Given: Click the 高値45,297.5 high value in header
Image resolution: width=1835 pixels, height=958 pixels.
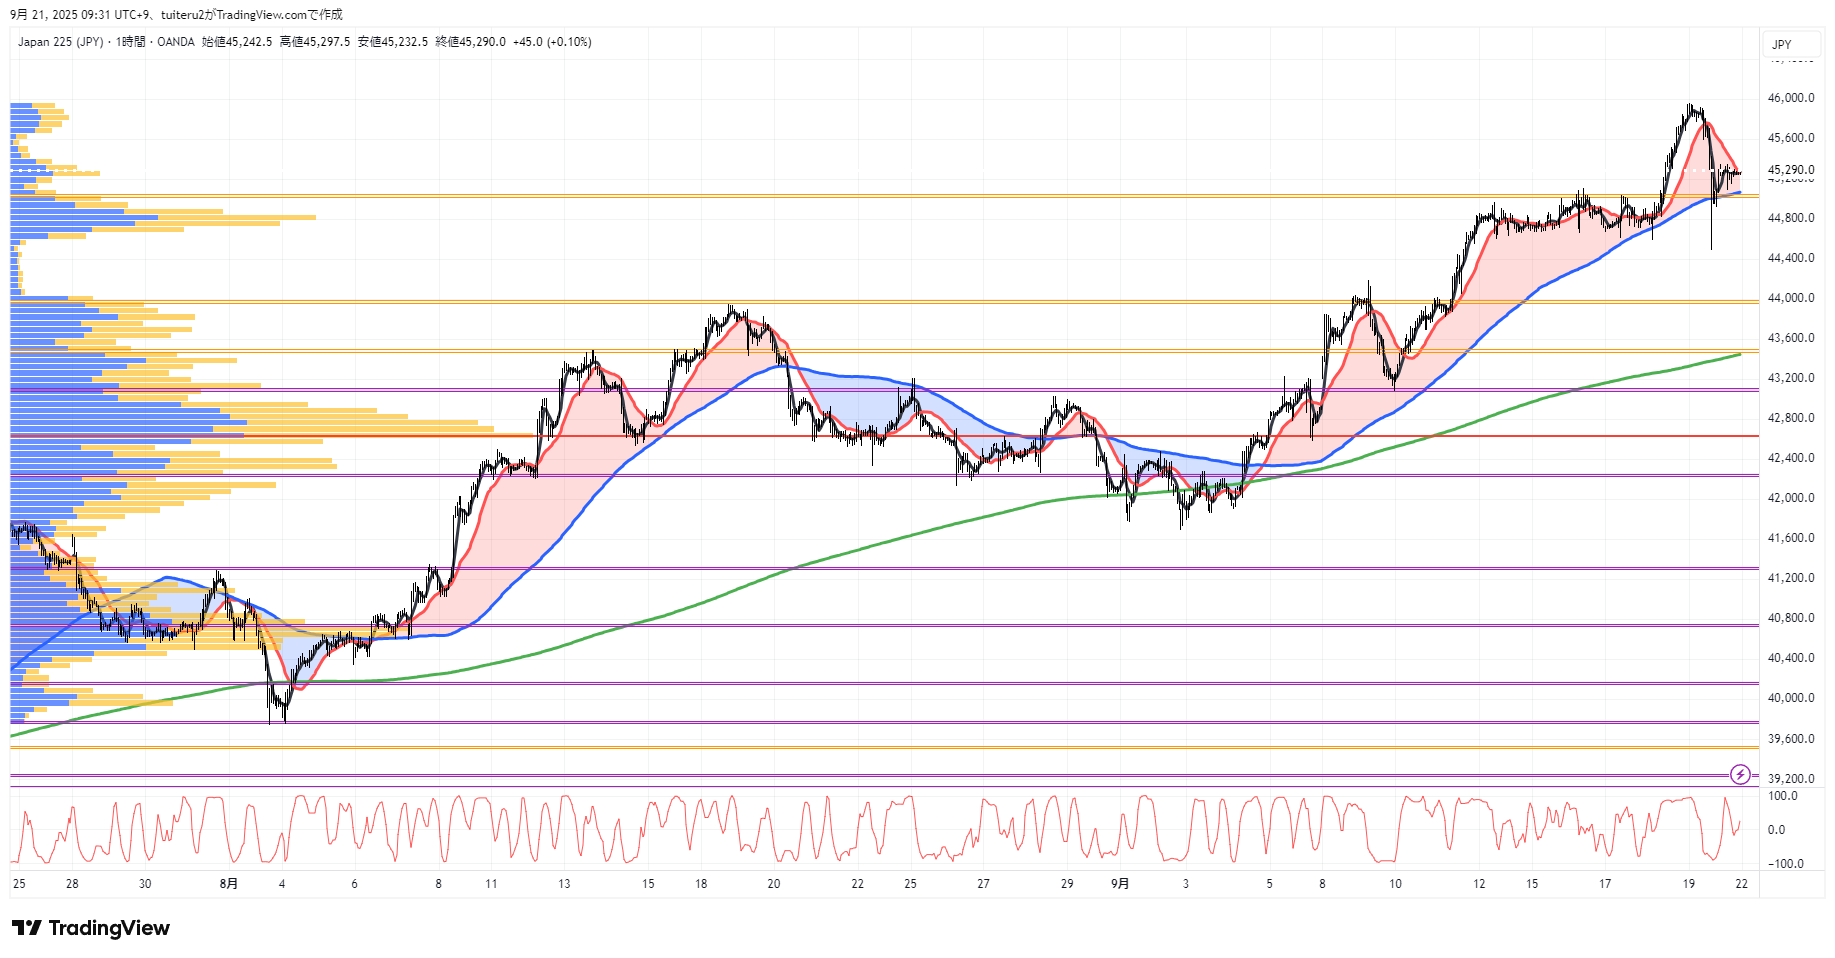Looking at the screenshot, I should click(315, 42).
